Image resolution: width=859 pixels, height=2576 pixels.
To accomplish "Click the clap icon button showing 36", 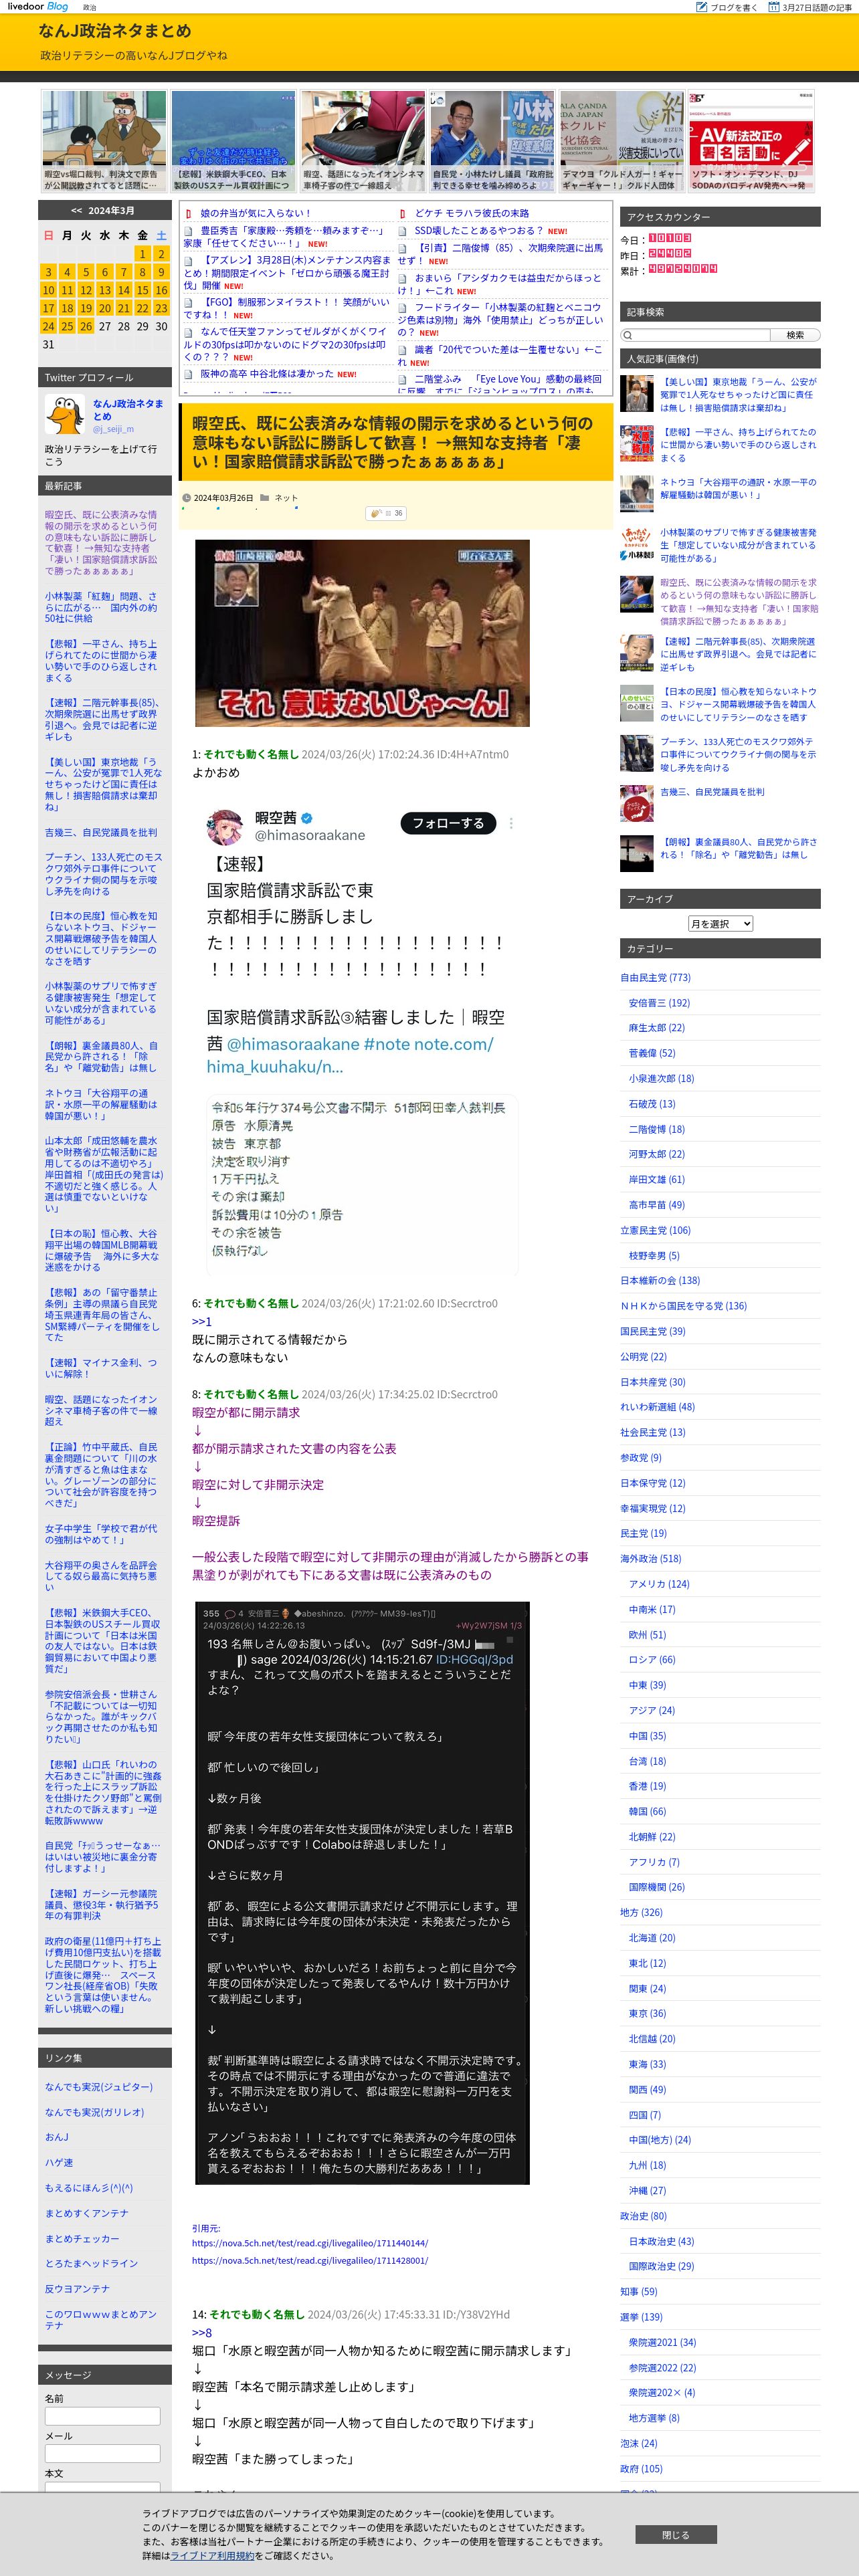I will [x=386, y=513].
